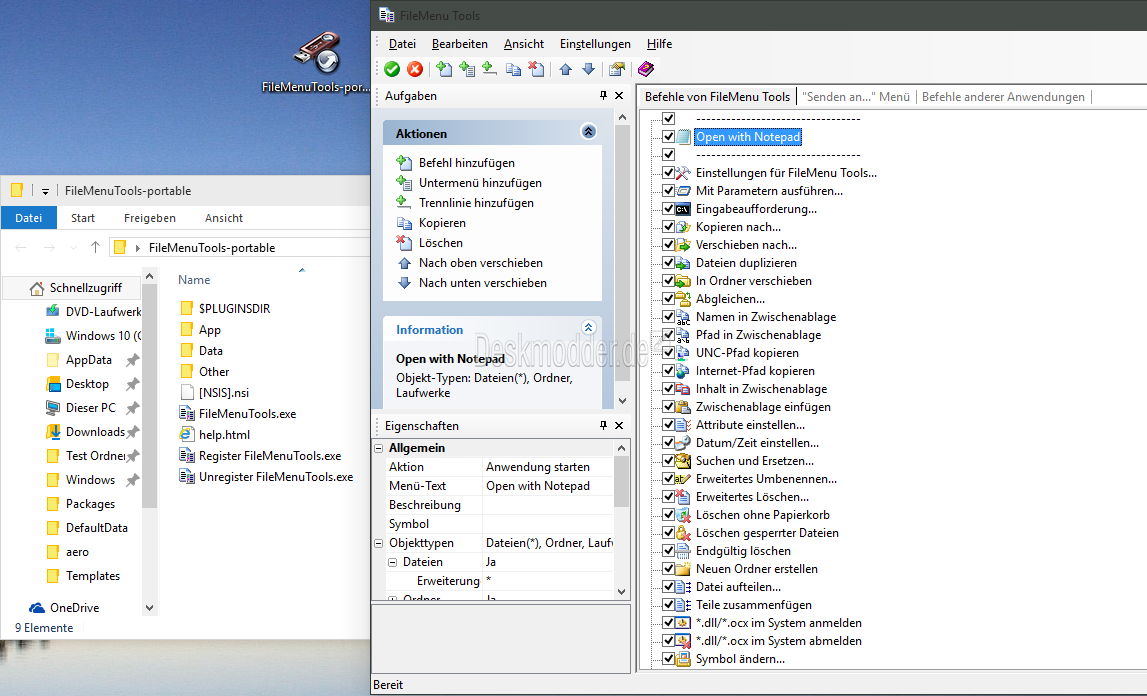Click the Move up arrow in toolbar
Viewport: 1147px width, 696px height.
coord(565,69)
